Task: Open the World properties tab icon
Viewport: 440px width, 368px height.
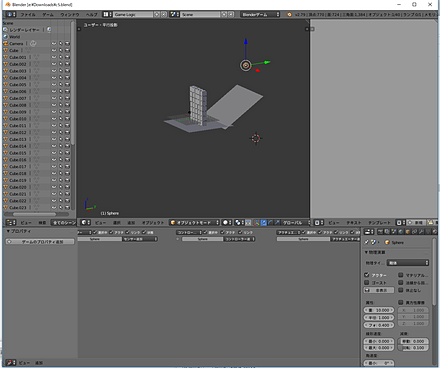Action: click(x=401, y=232)
